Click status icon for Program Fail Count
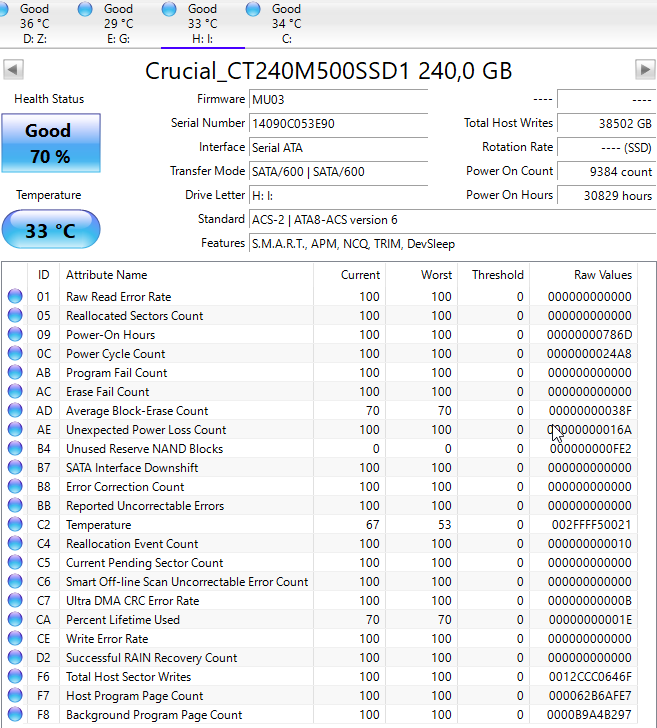This screenshot has width=657, height=728. coord(15,372)
